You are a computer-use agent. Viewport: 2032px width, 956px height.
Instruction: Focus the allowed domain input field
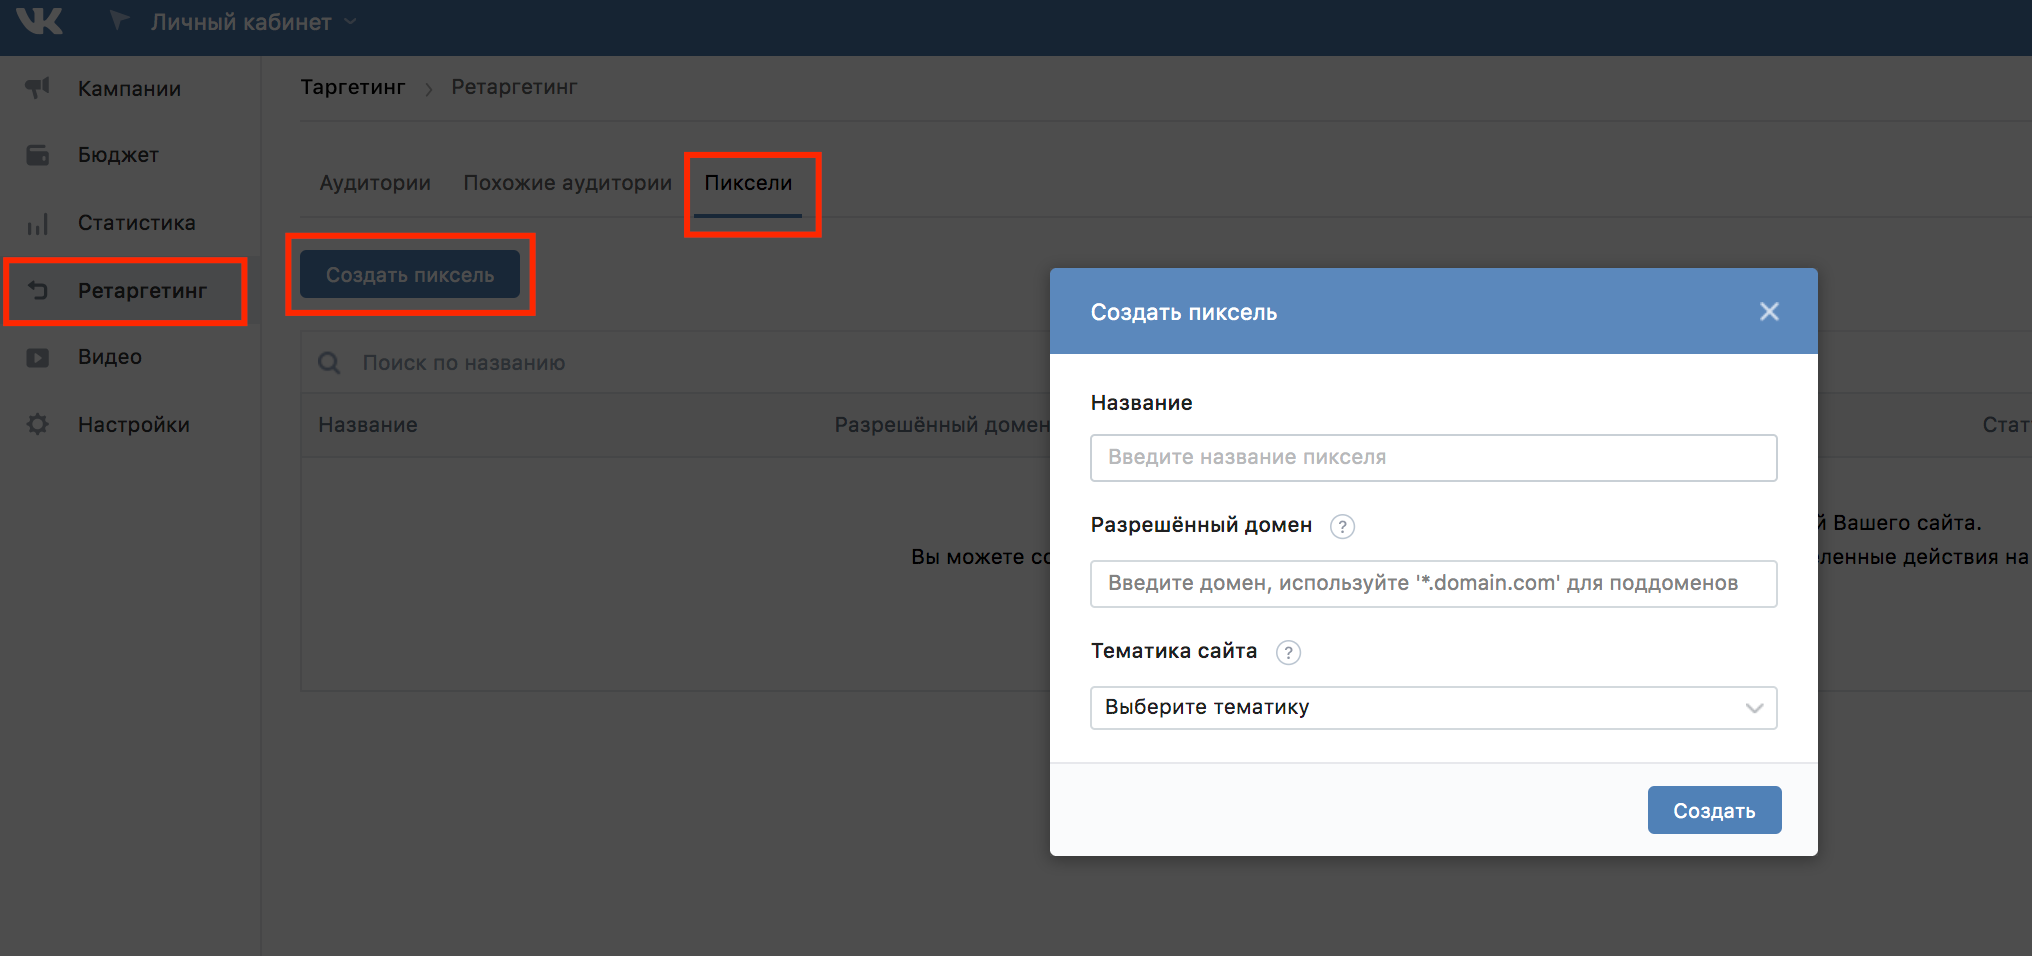tap(1433, 583)
